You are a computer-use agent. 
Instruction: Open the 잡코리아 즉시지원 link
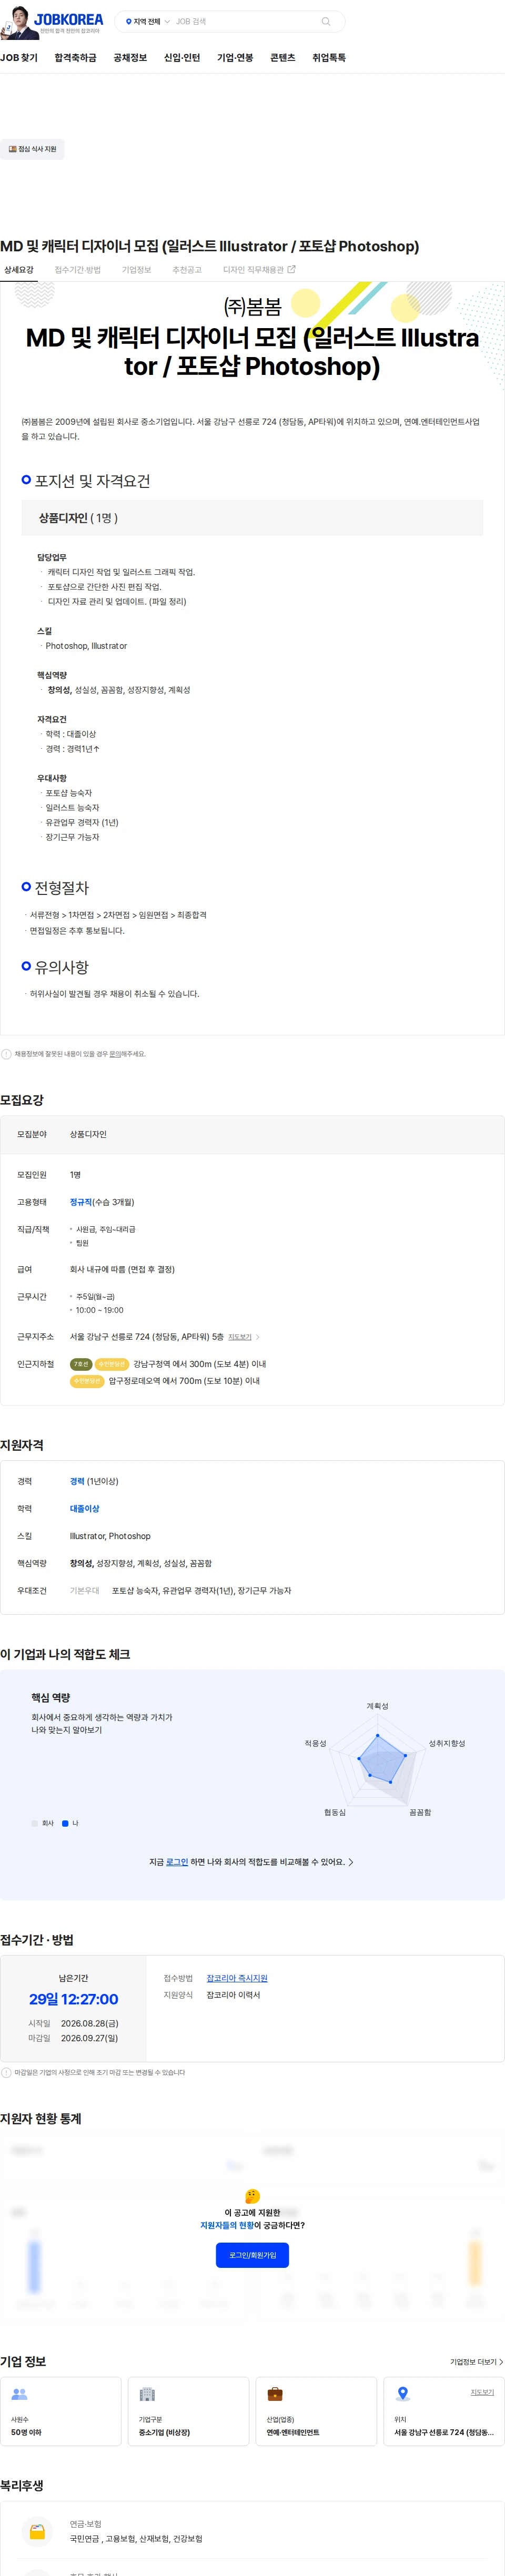point(237,1978)
